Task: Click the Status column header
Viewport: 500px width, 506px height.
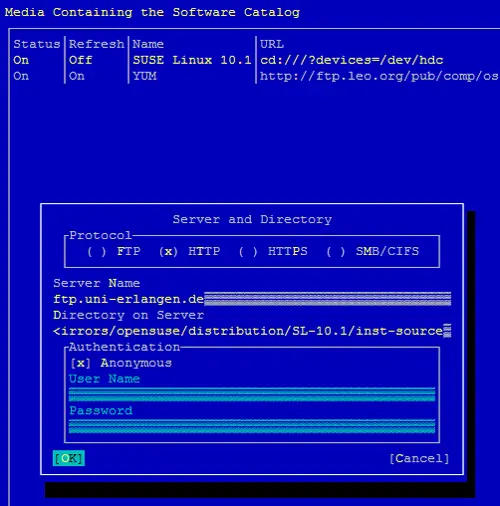Action: point(37,44)
